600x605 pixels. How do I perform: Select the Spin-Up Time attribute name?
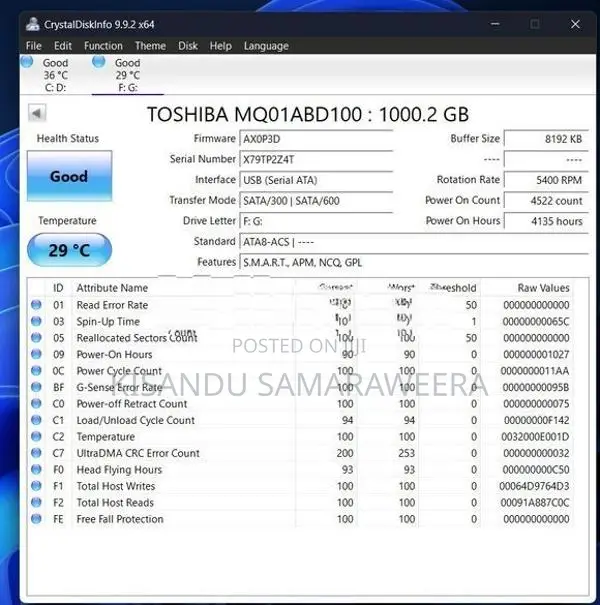[x=108, y=321]
